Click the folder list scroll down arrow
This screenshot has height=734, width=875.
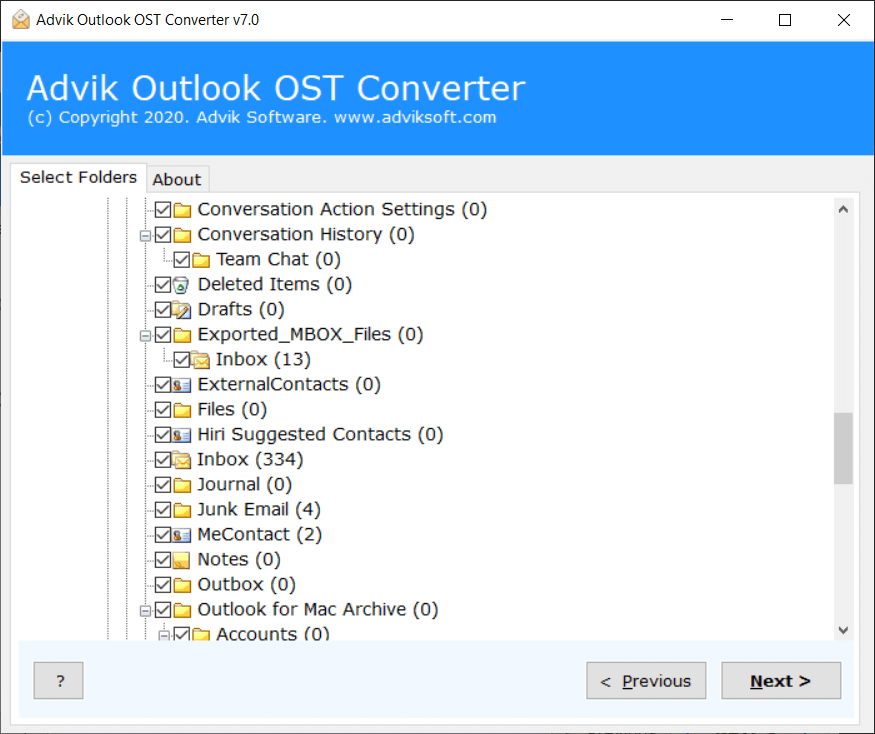(843, 630)
